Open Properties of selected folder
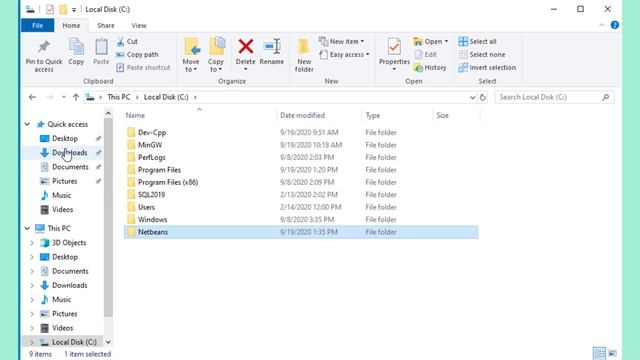The image size is (640, 360). pos(394,55)
